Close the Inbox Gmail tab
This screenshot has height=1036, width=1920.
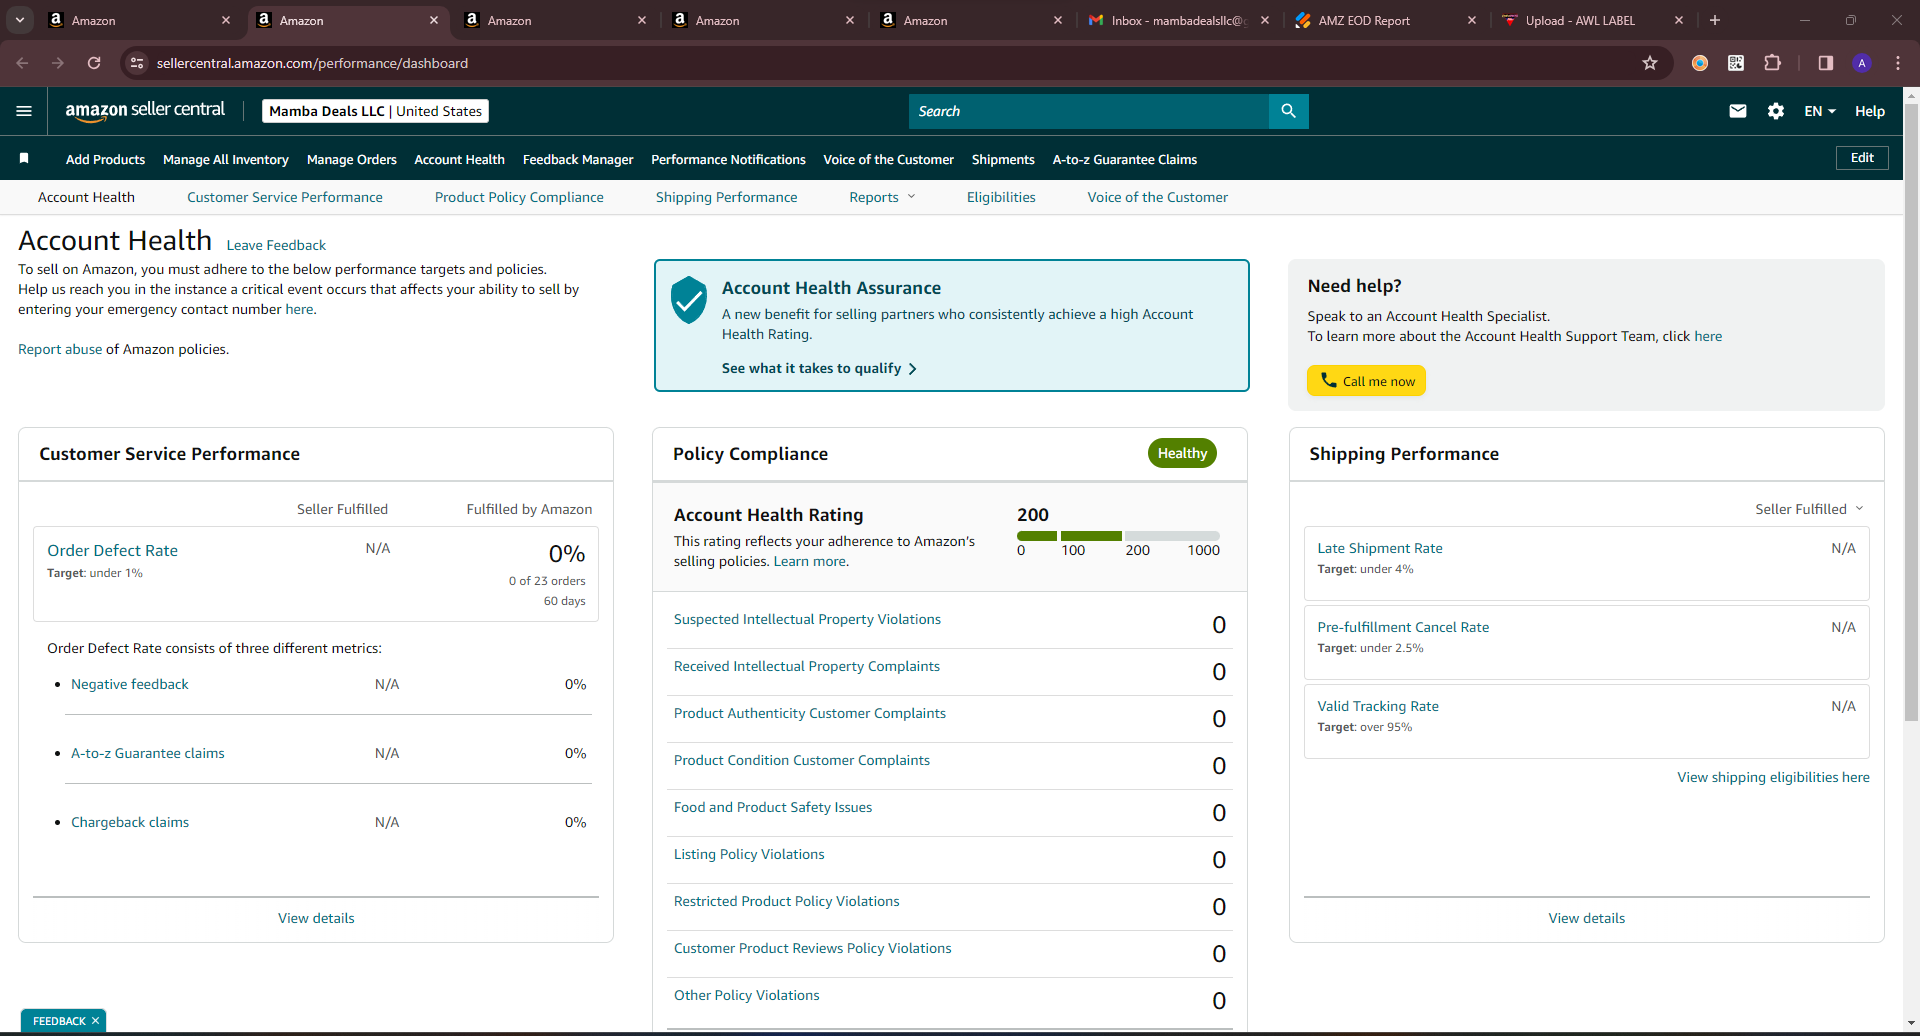[x=1265, y=20]
